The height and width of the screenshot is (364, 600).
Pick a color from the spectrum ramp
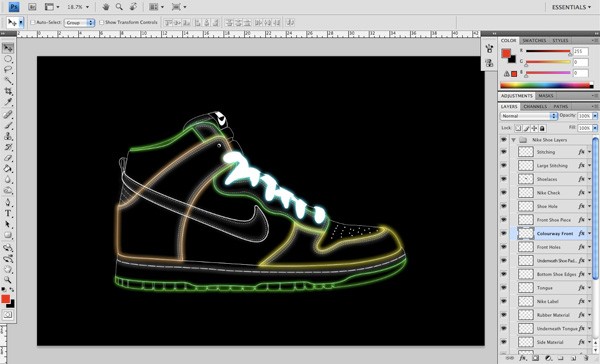(x=547, y=85)
